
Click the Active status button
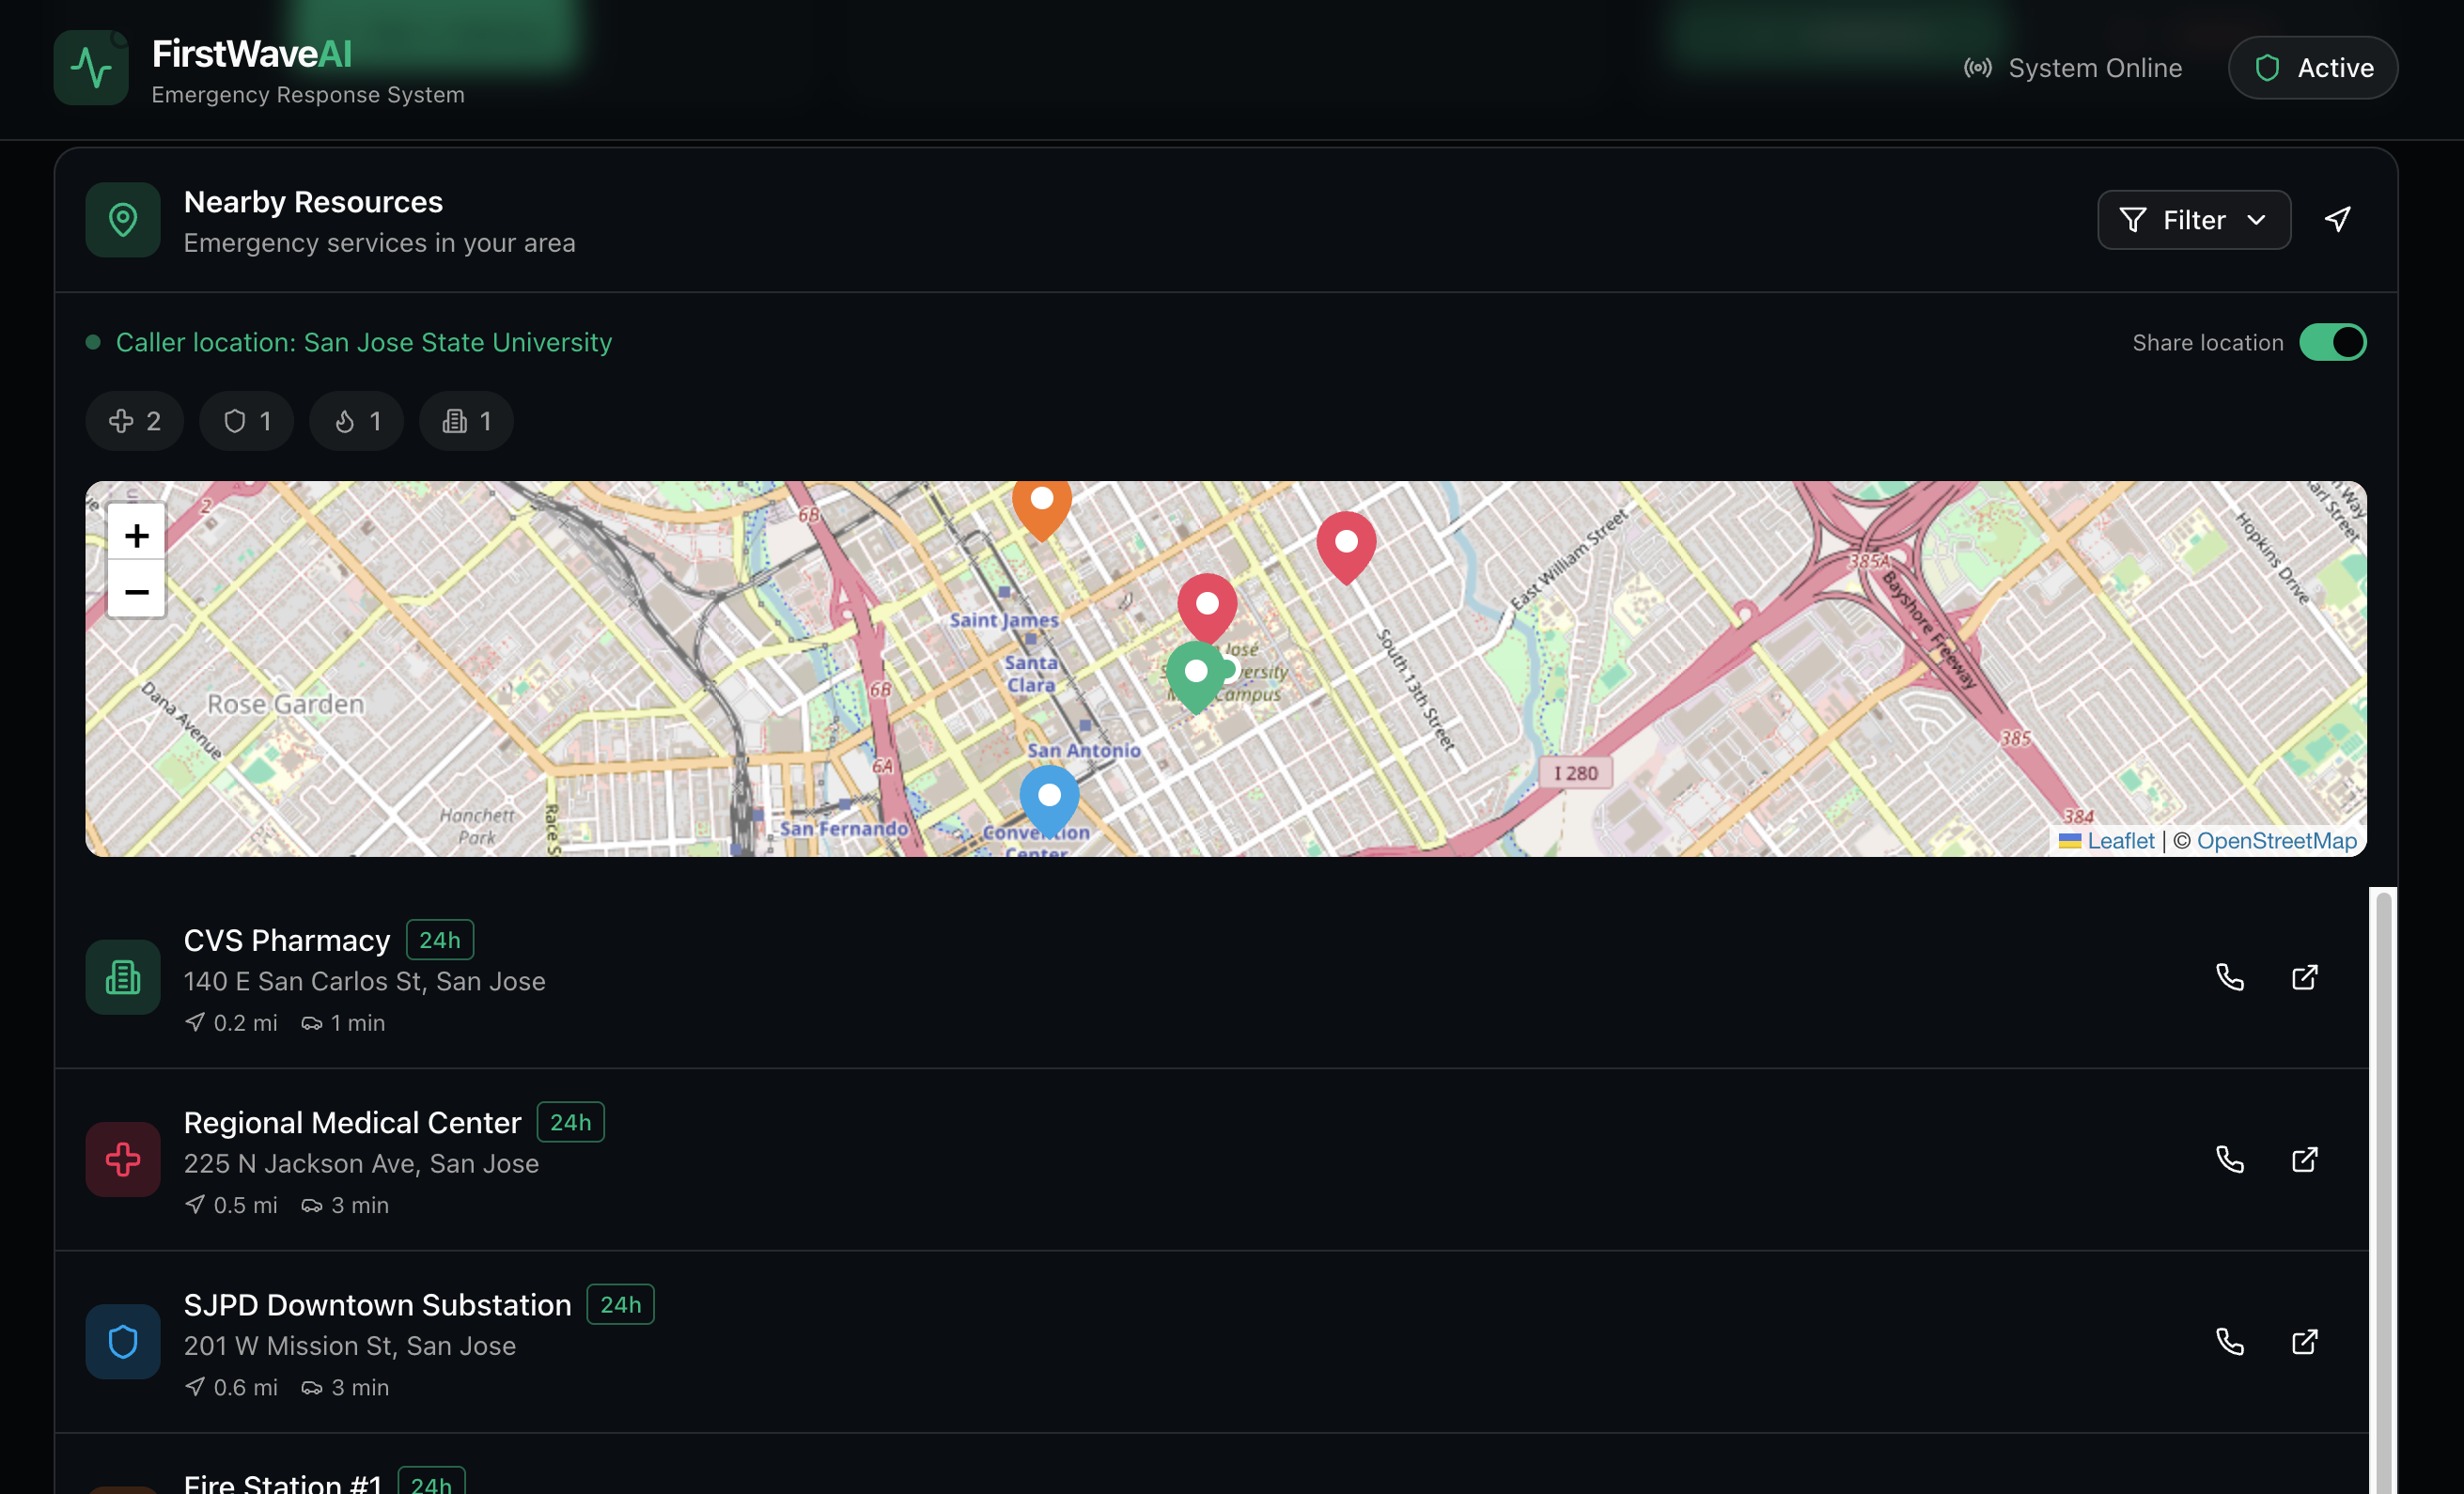click(2312, 68)
